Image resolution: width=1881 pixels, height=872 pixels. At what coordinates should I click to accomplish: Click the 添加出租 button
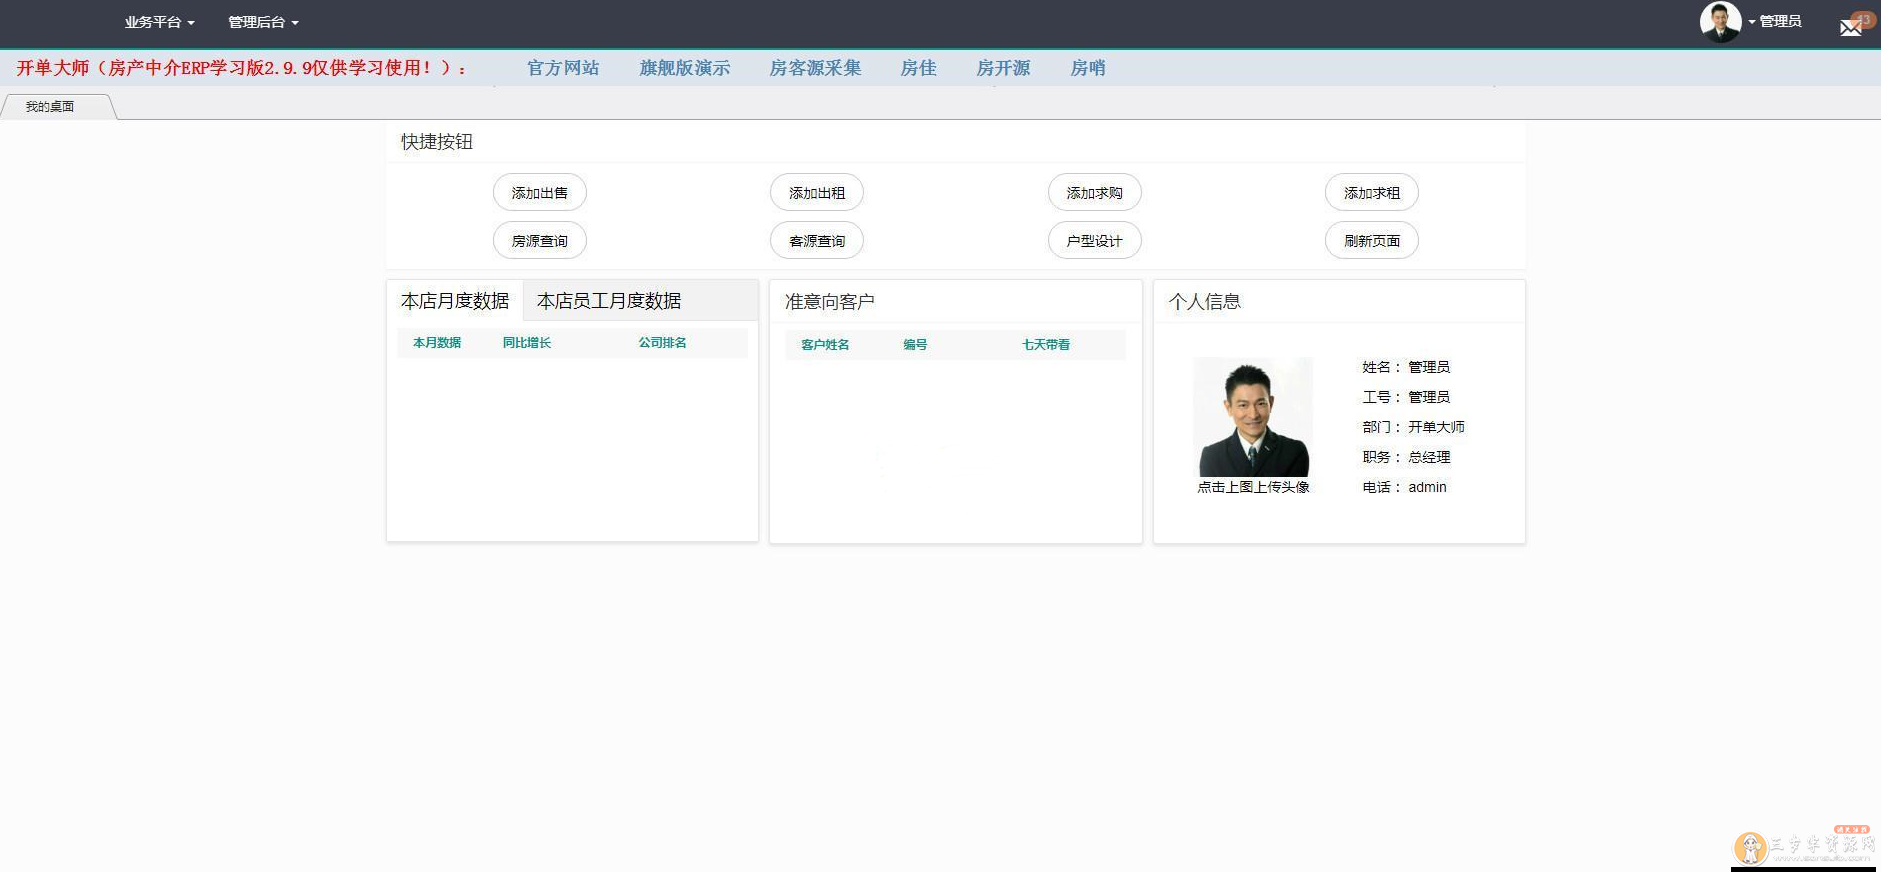[x=816, y=193]
